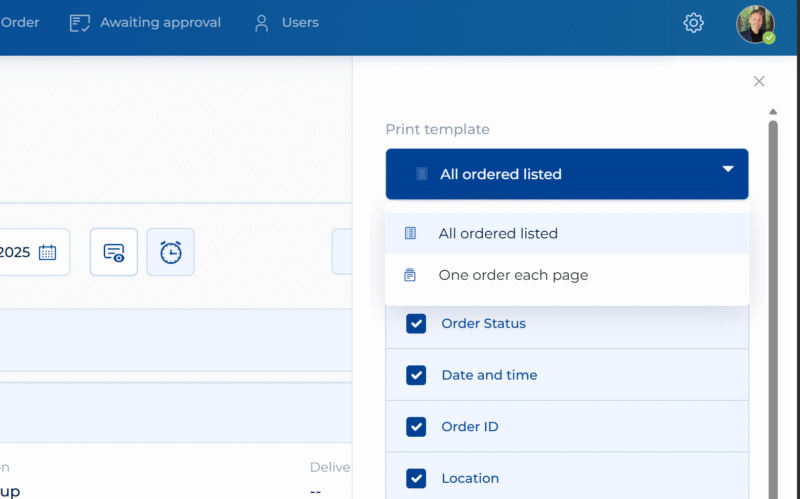Click the page icon beside One order each page
Viewport: 800px width, 499px height.
[x=410, y=275]
